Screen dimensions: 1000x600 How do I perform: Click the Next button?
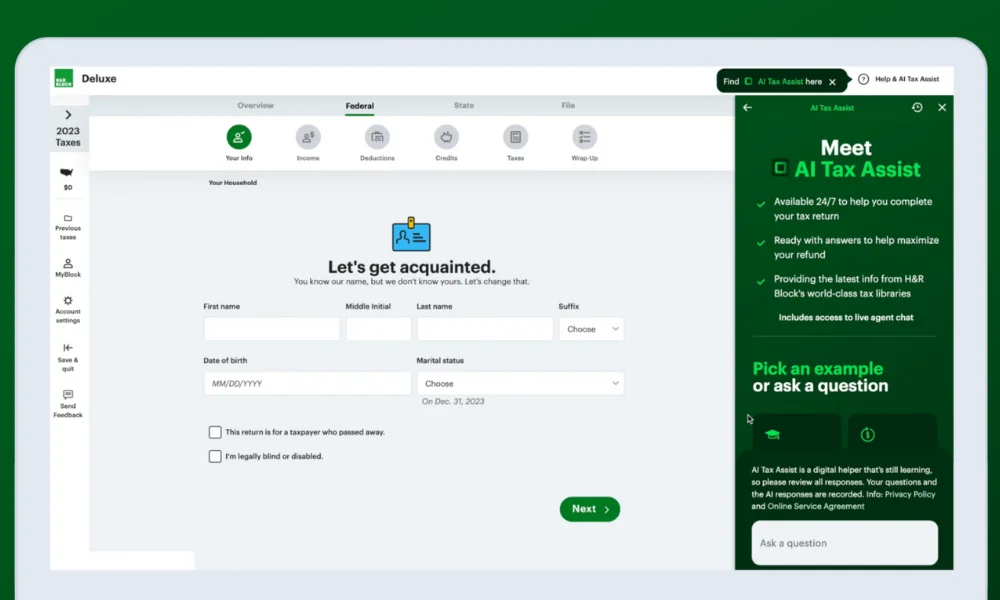click(589, 509)
